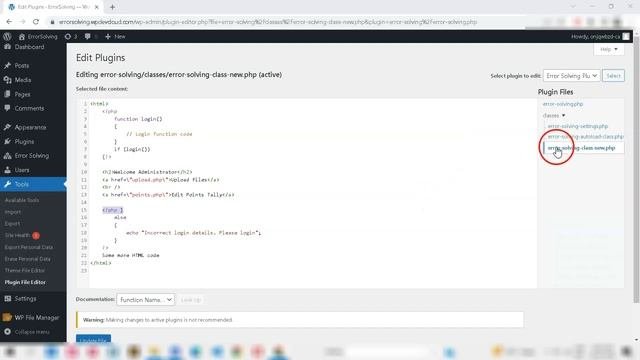Open Site Health under Tools
The height and width of the screenshot is (360, 640).
17,235
